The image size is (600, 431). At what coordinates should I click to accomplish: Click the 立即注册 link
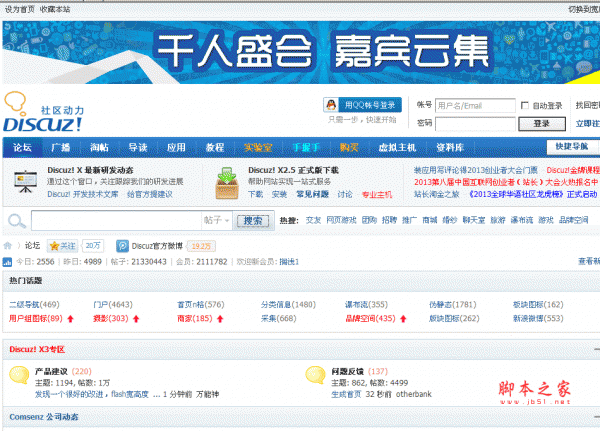point(588,124)
